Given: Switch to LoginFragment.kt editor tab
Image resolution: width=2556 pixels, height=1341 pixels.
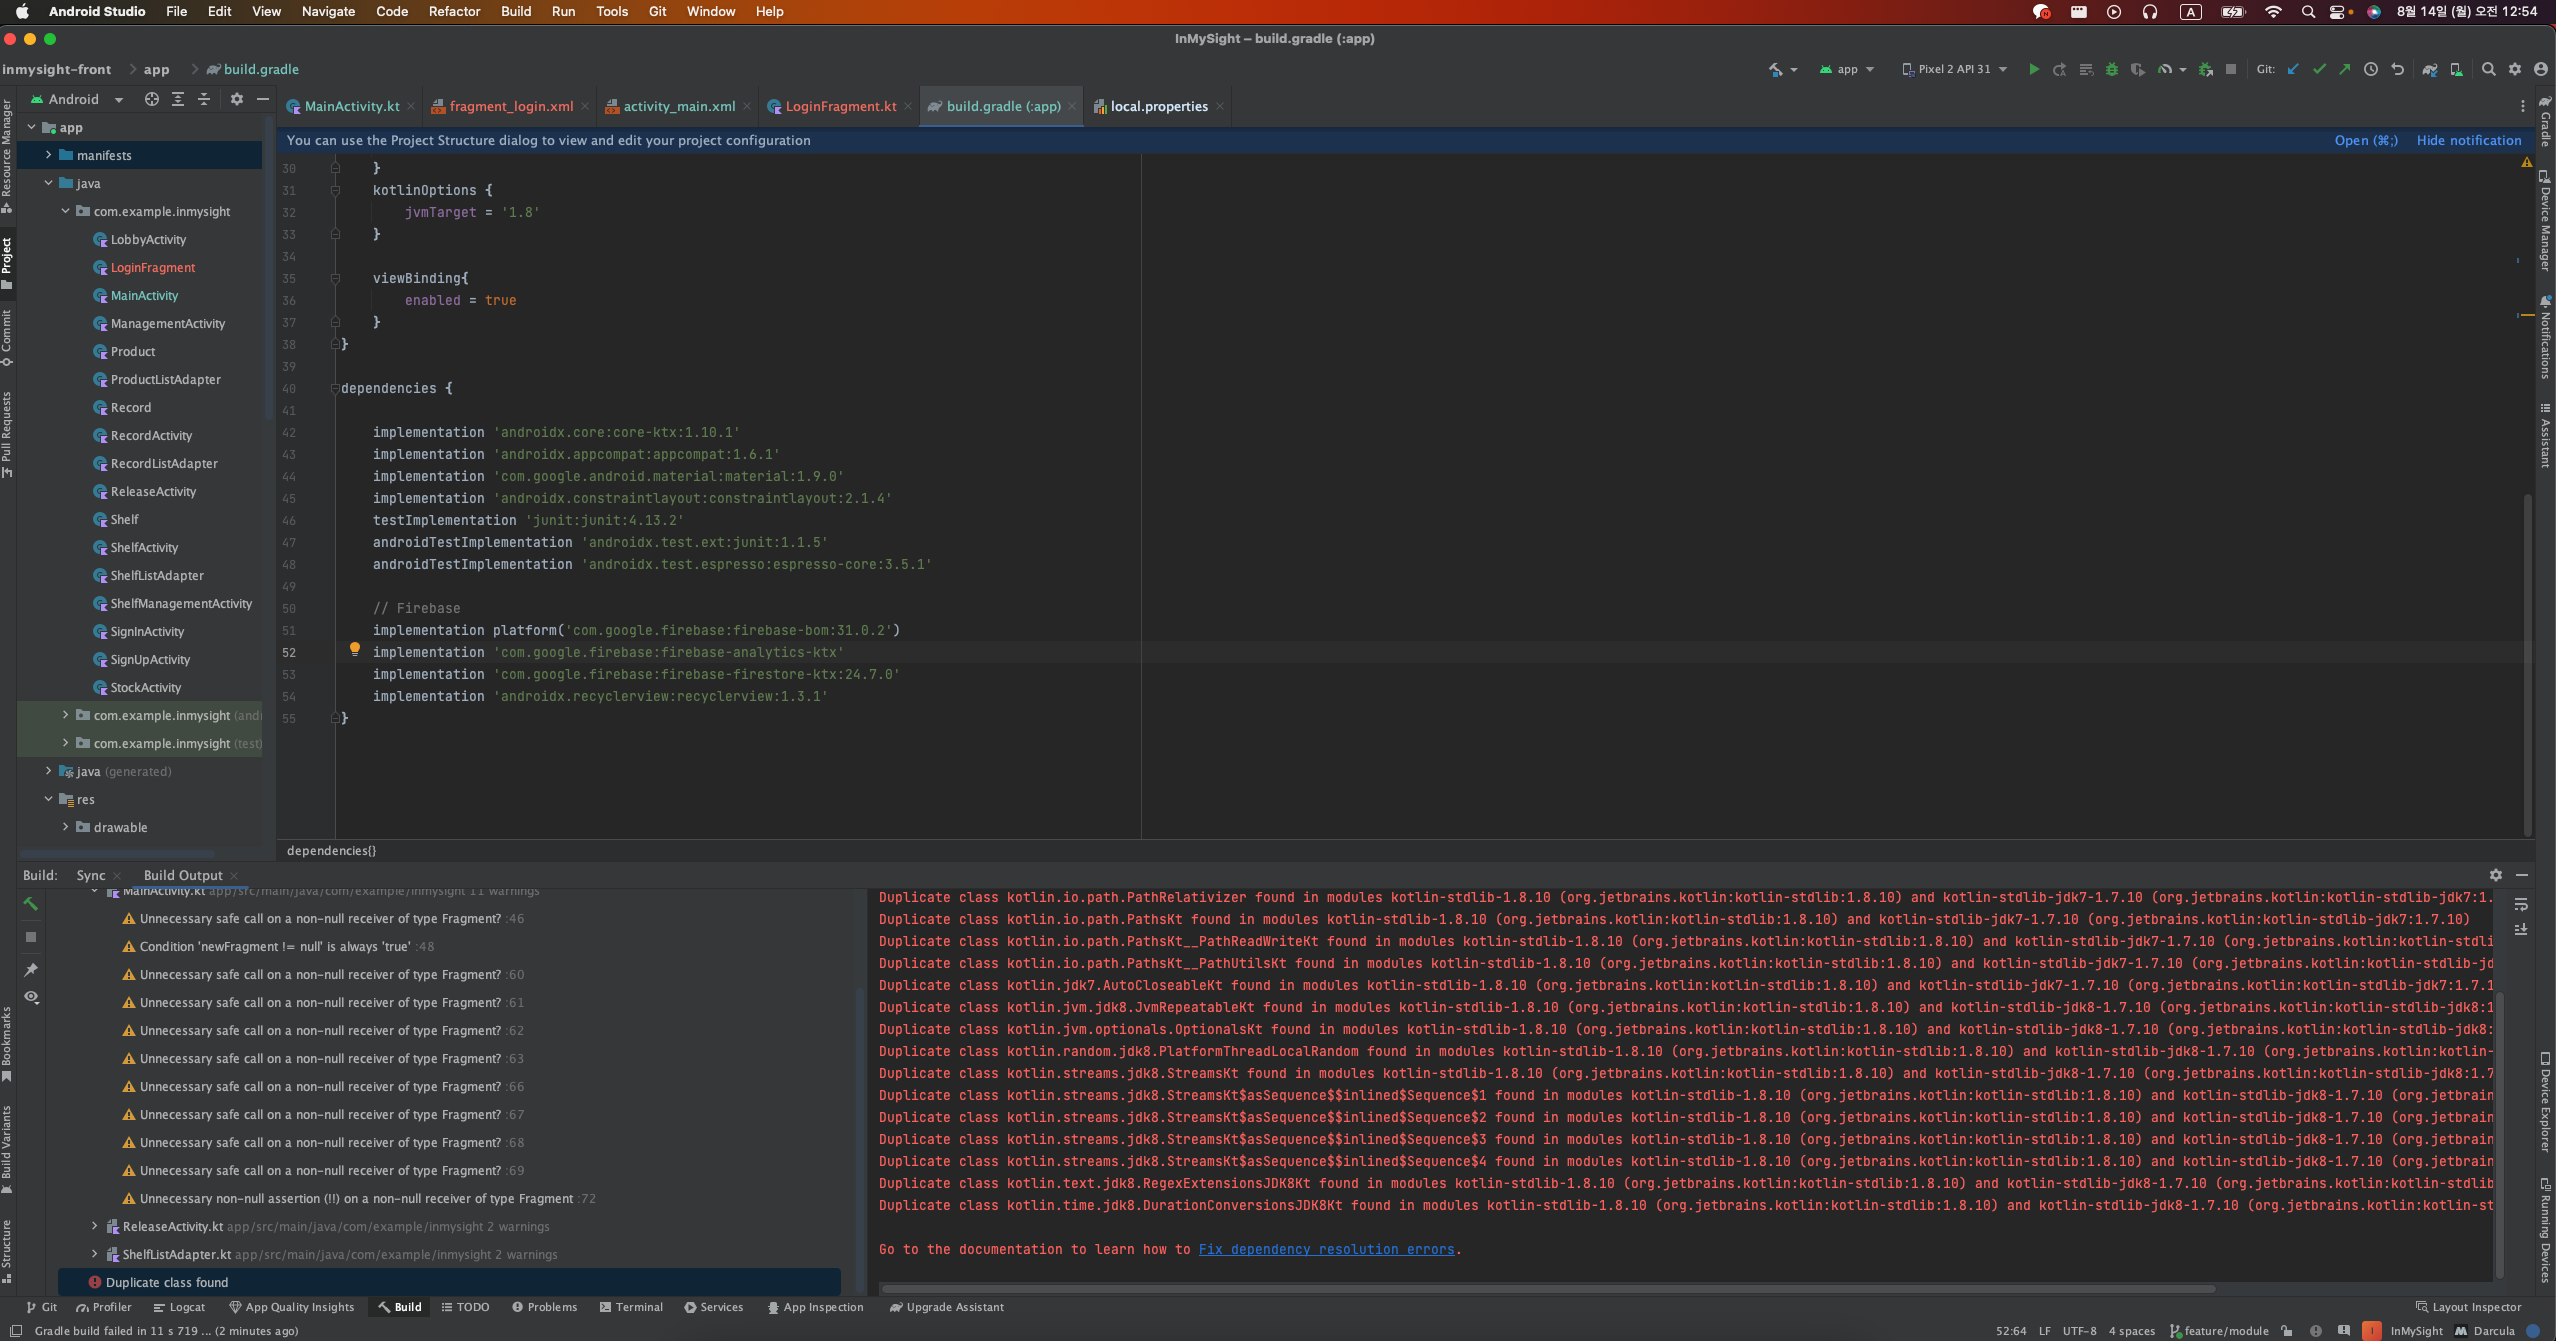Looking at the screenshot, I should pyautogui.click(x=840, y=106).
